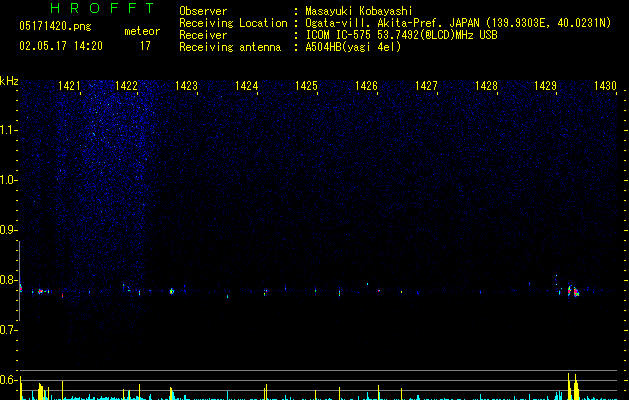The image size is (629, 400).
Task: Click the Receiver field label
Action: [203, 35]
